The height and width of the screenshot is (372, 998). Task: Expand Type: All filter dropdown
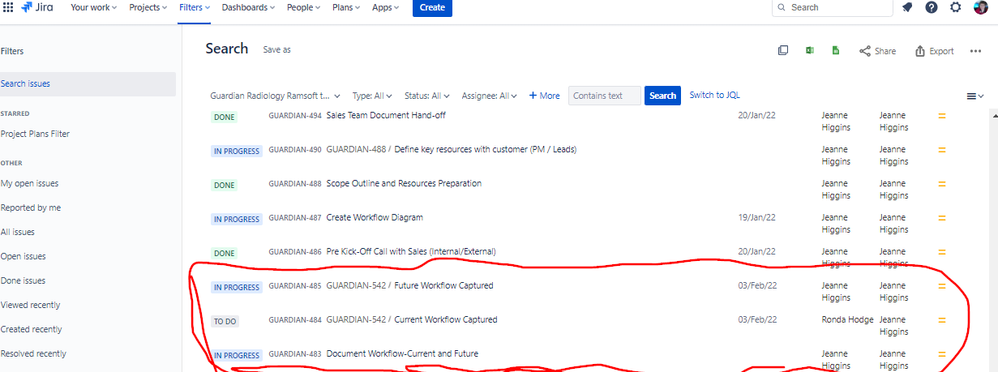[372, 96]
